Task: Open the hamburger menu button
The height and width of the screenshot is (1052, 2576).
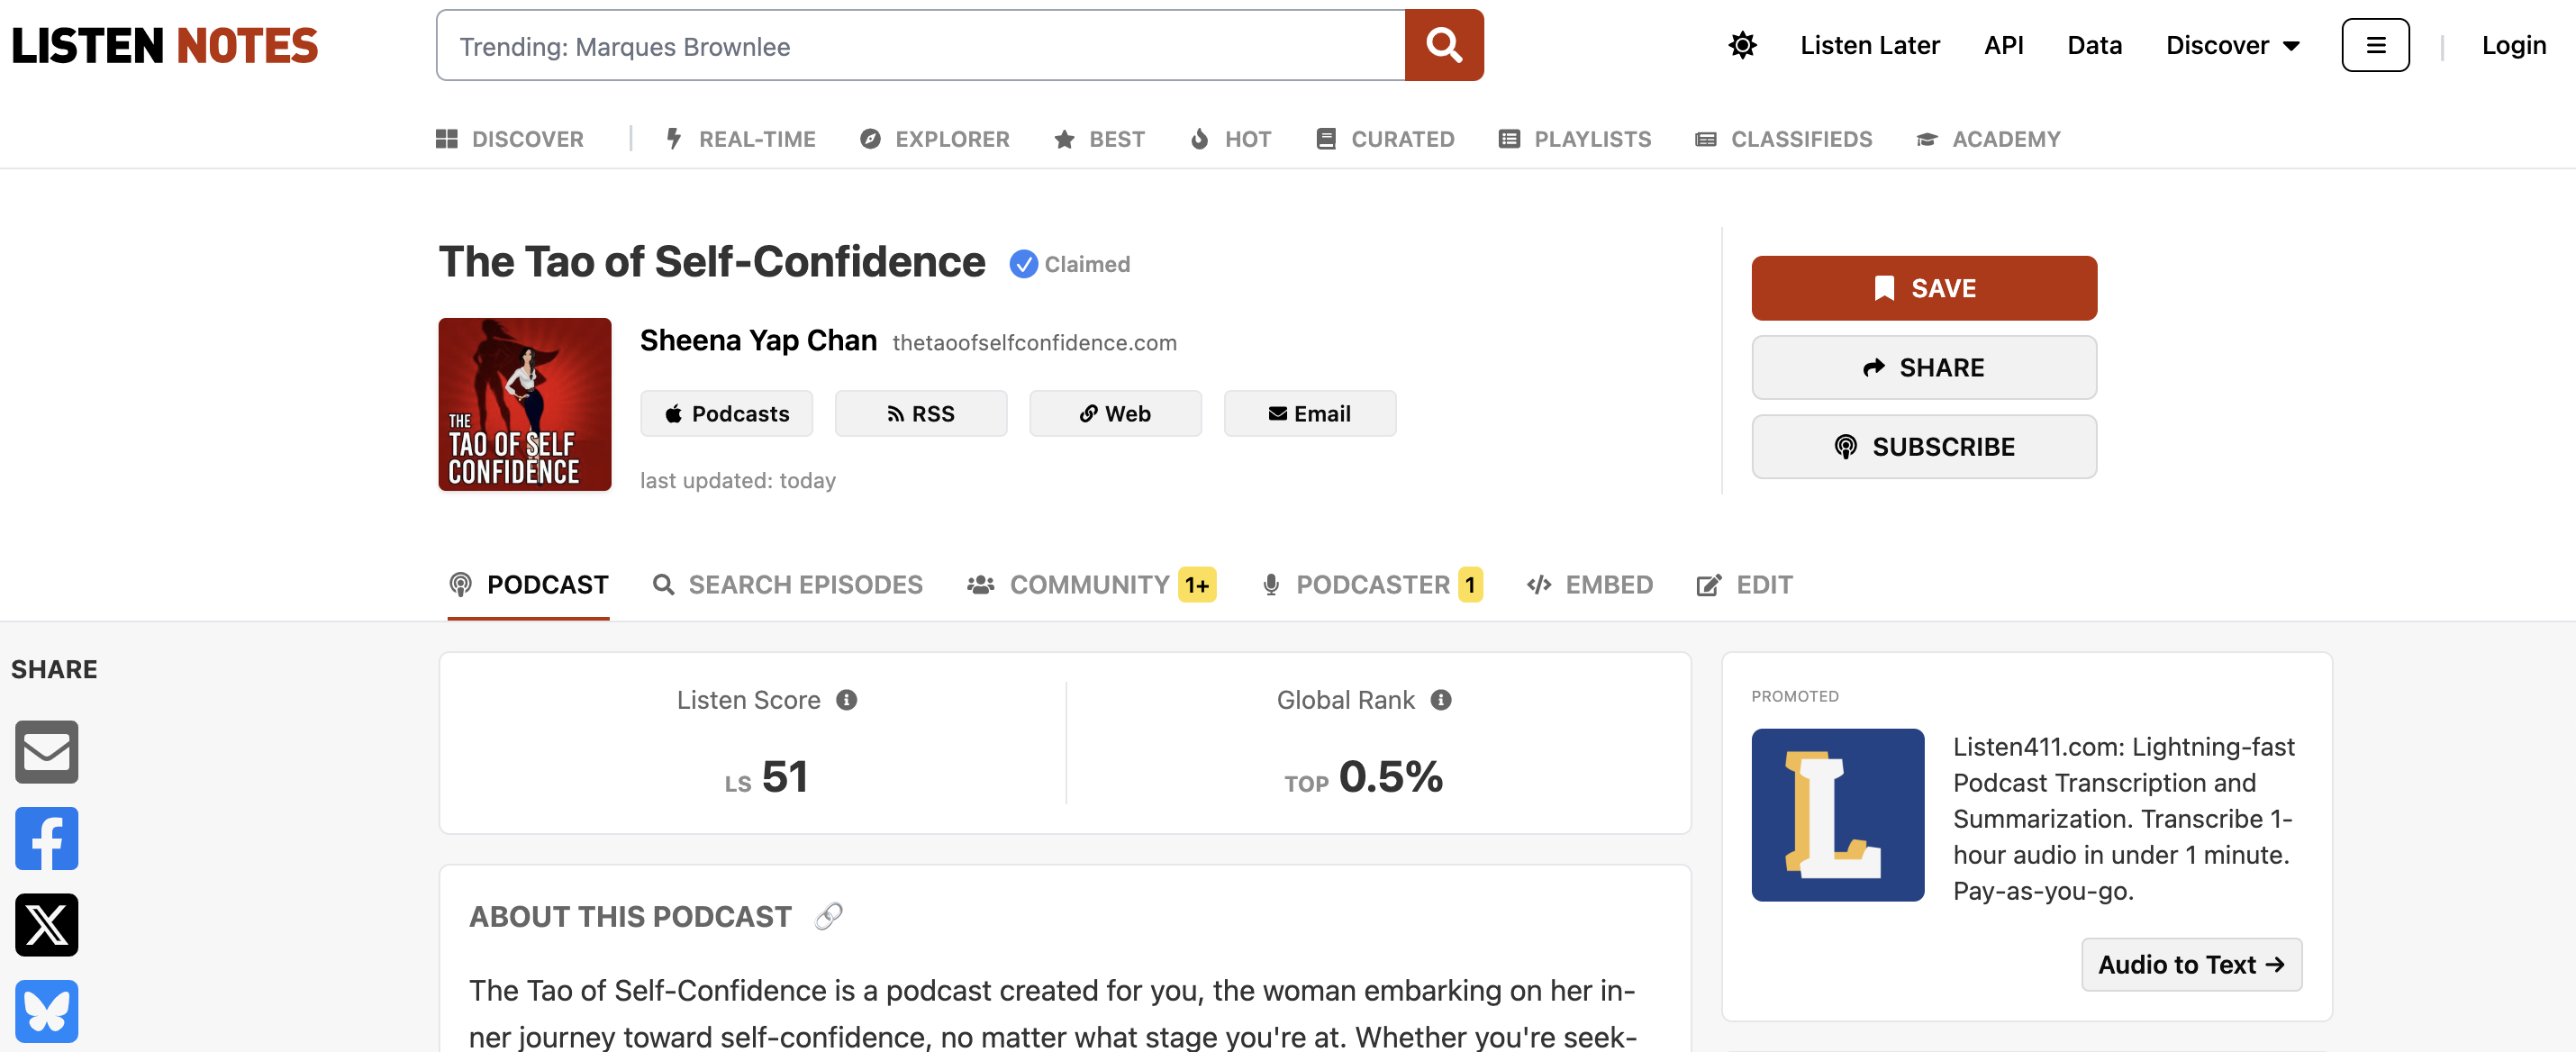Action: [x=2375, y=45]
